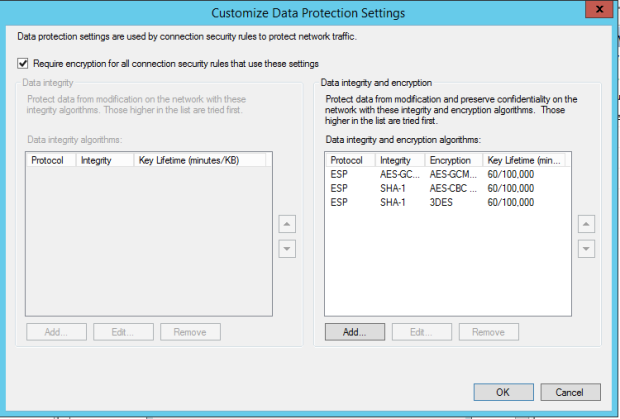620x419 pixels.
Task: Confirm settings with the OK button
Action: [x=503, y=392]
